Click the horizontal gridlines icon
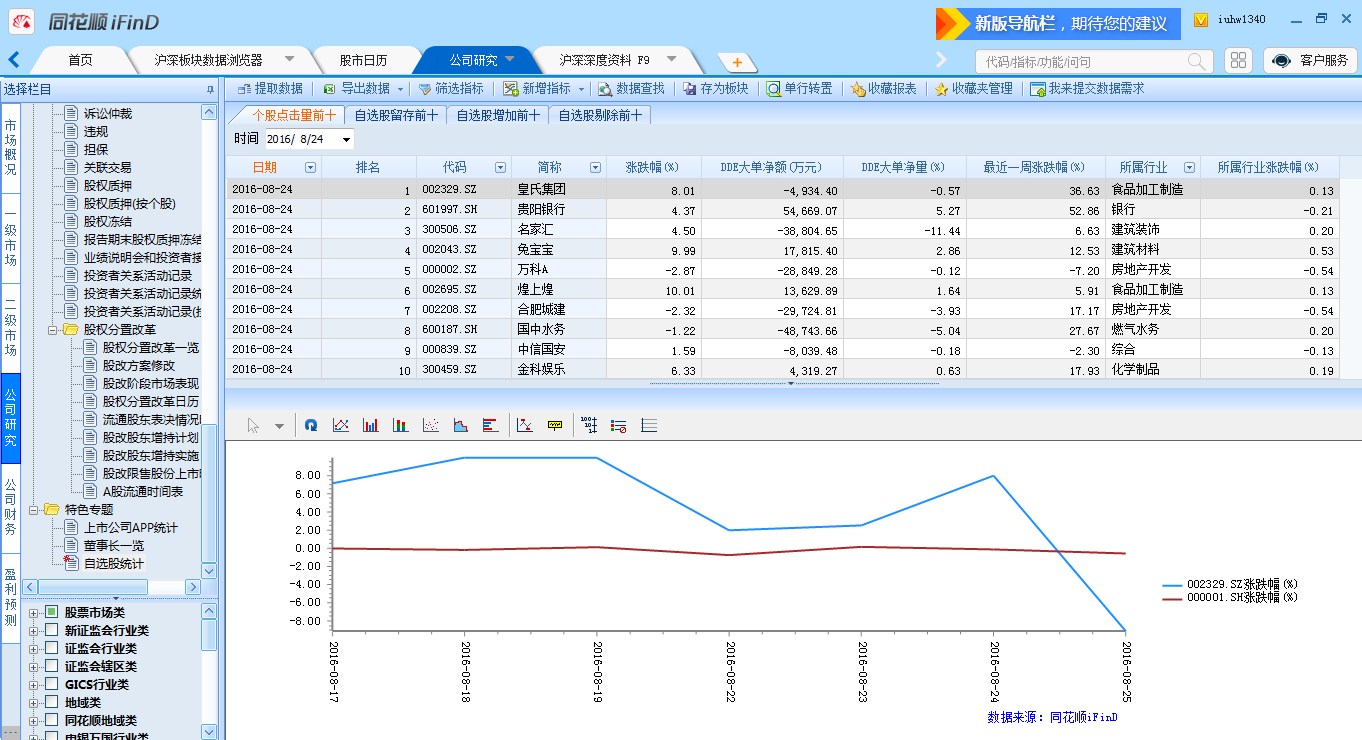The height and width of the screenshot is (740, 1362). (x=649, y=425)
